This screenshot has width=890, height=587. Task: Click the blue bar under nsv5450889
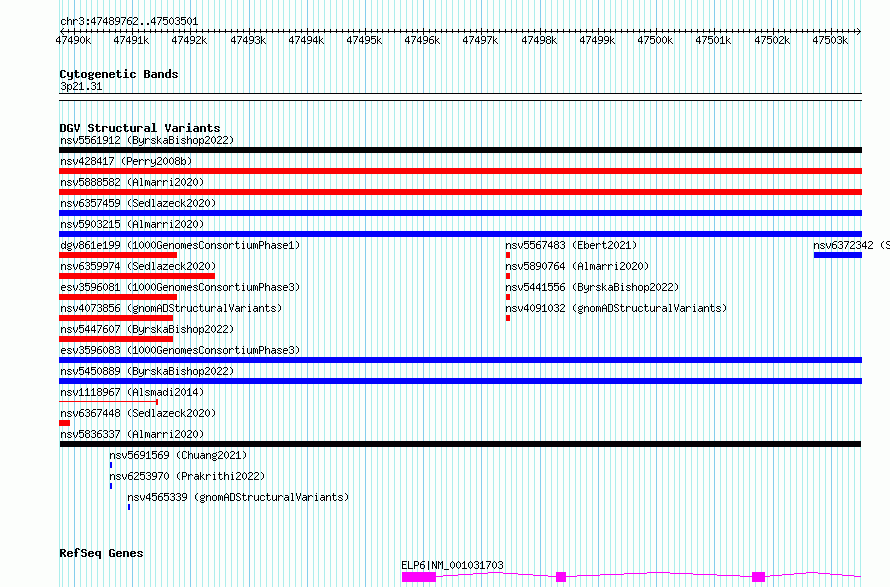coord(460,381)
